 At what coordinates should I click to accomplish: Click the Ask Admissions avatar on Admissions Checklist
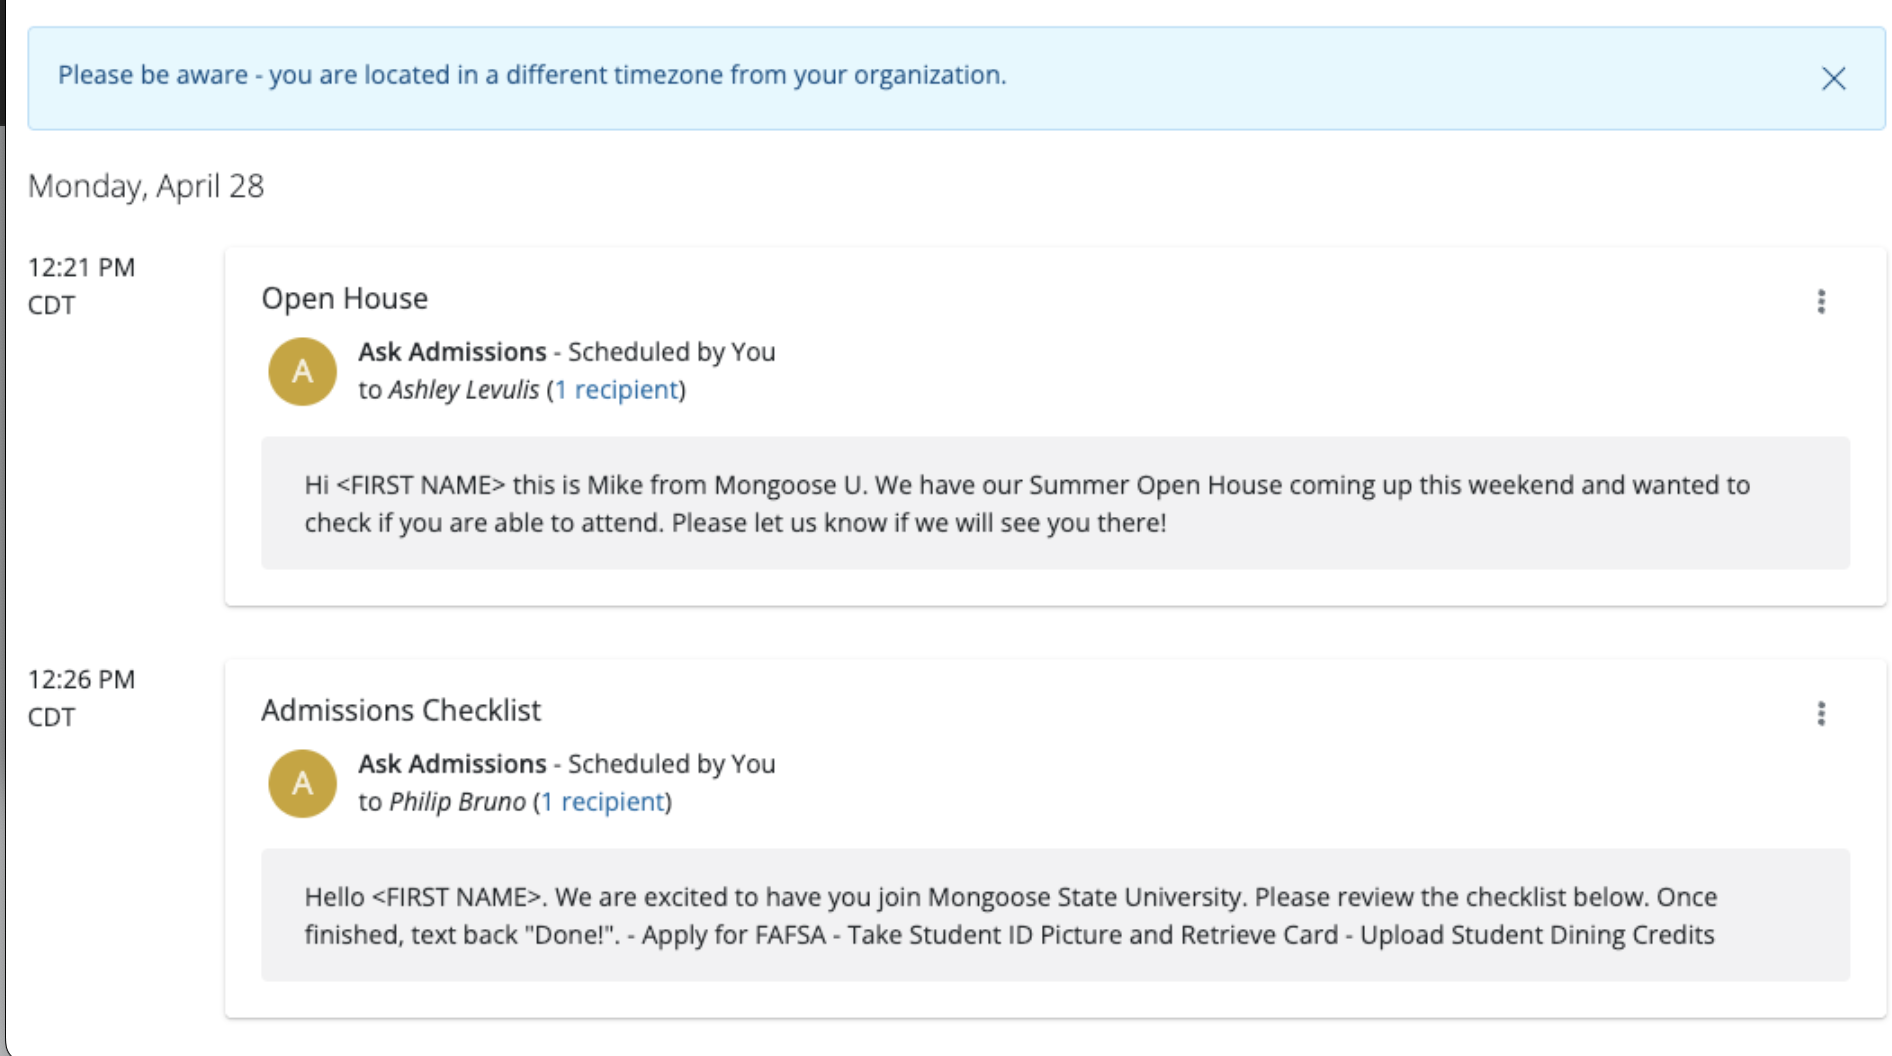click(302, 784)
